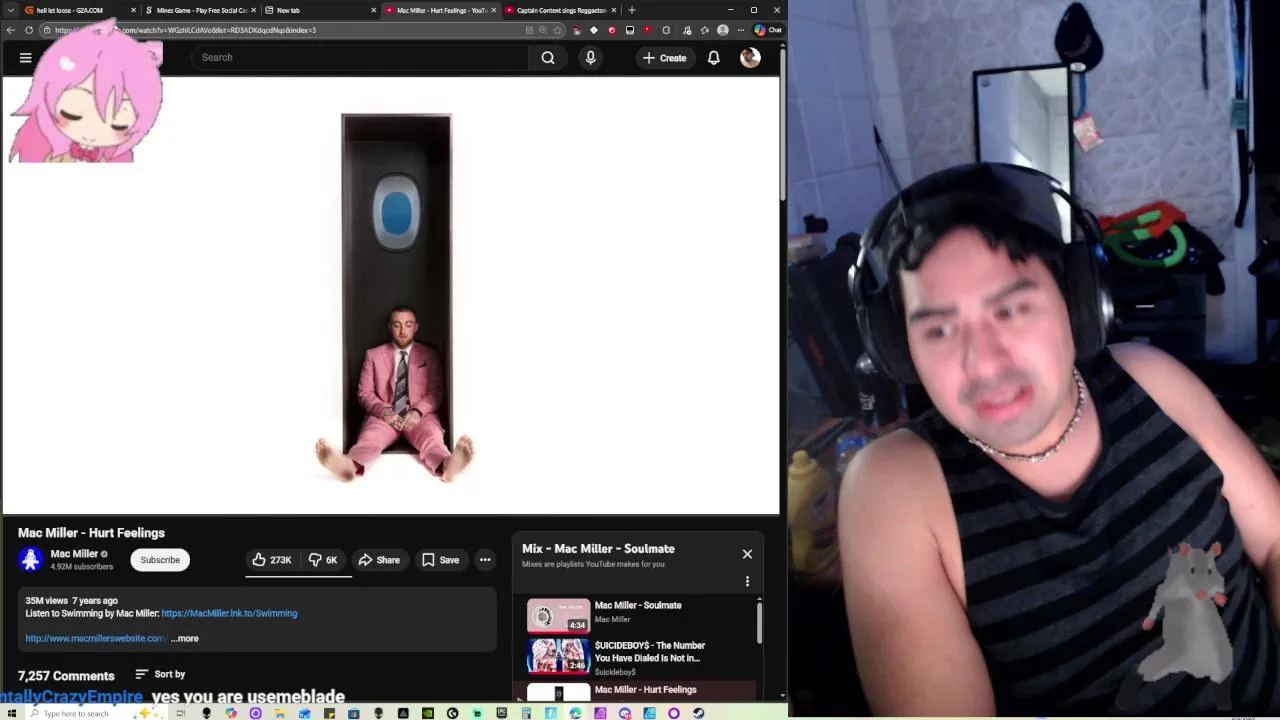Image resolution: width=1280 pixels, height=720 pixels.
Task: Switch to the New tab tab
Action: click(x=320, y=10)
